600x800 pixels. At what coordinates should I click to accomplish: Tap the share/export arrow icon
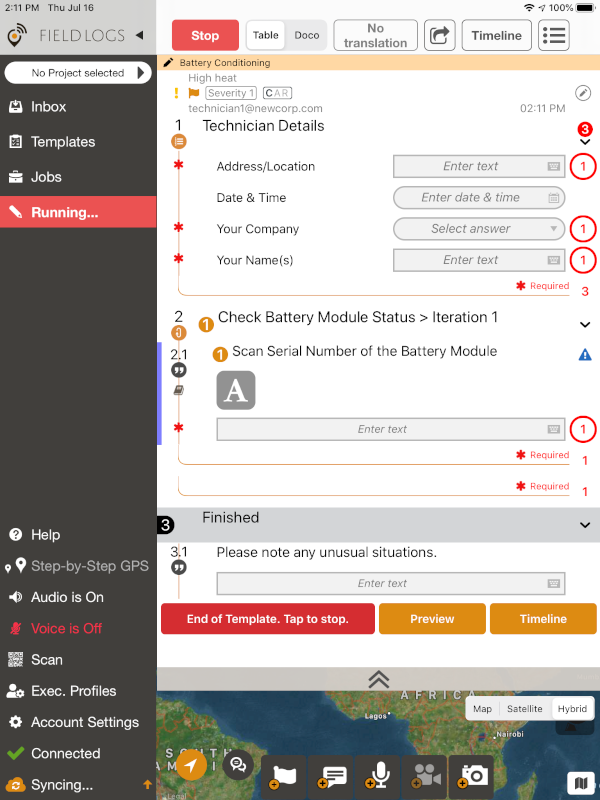[439, 35]
